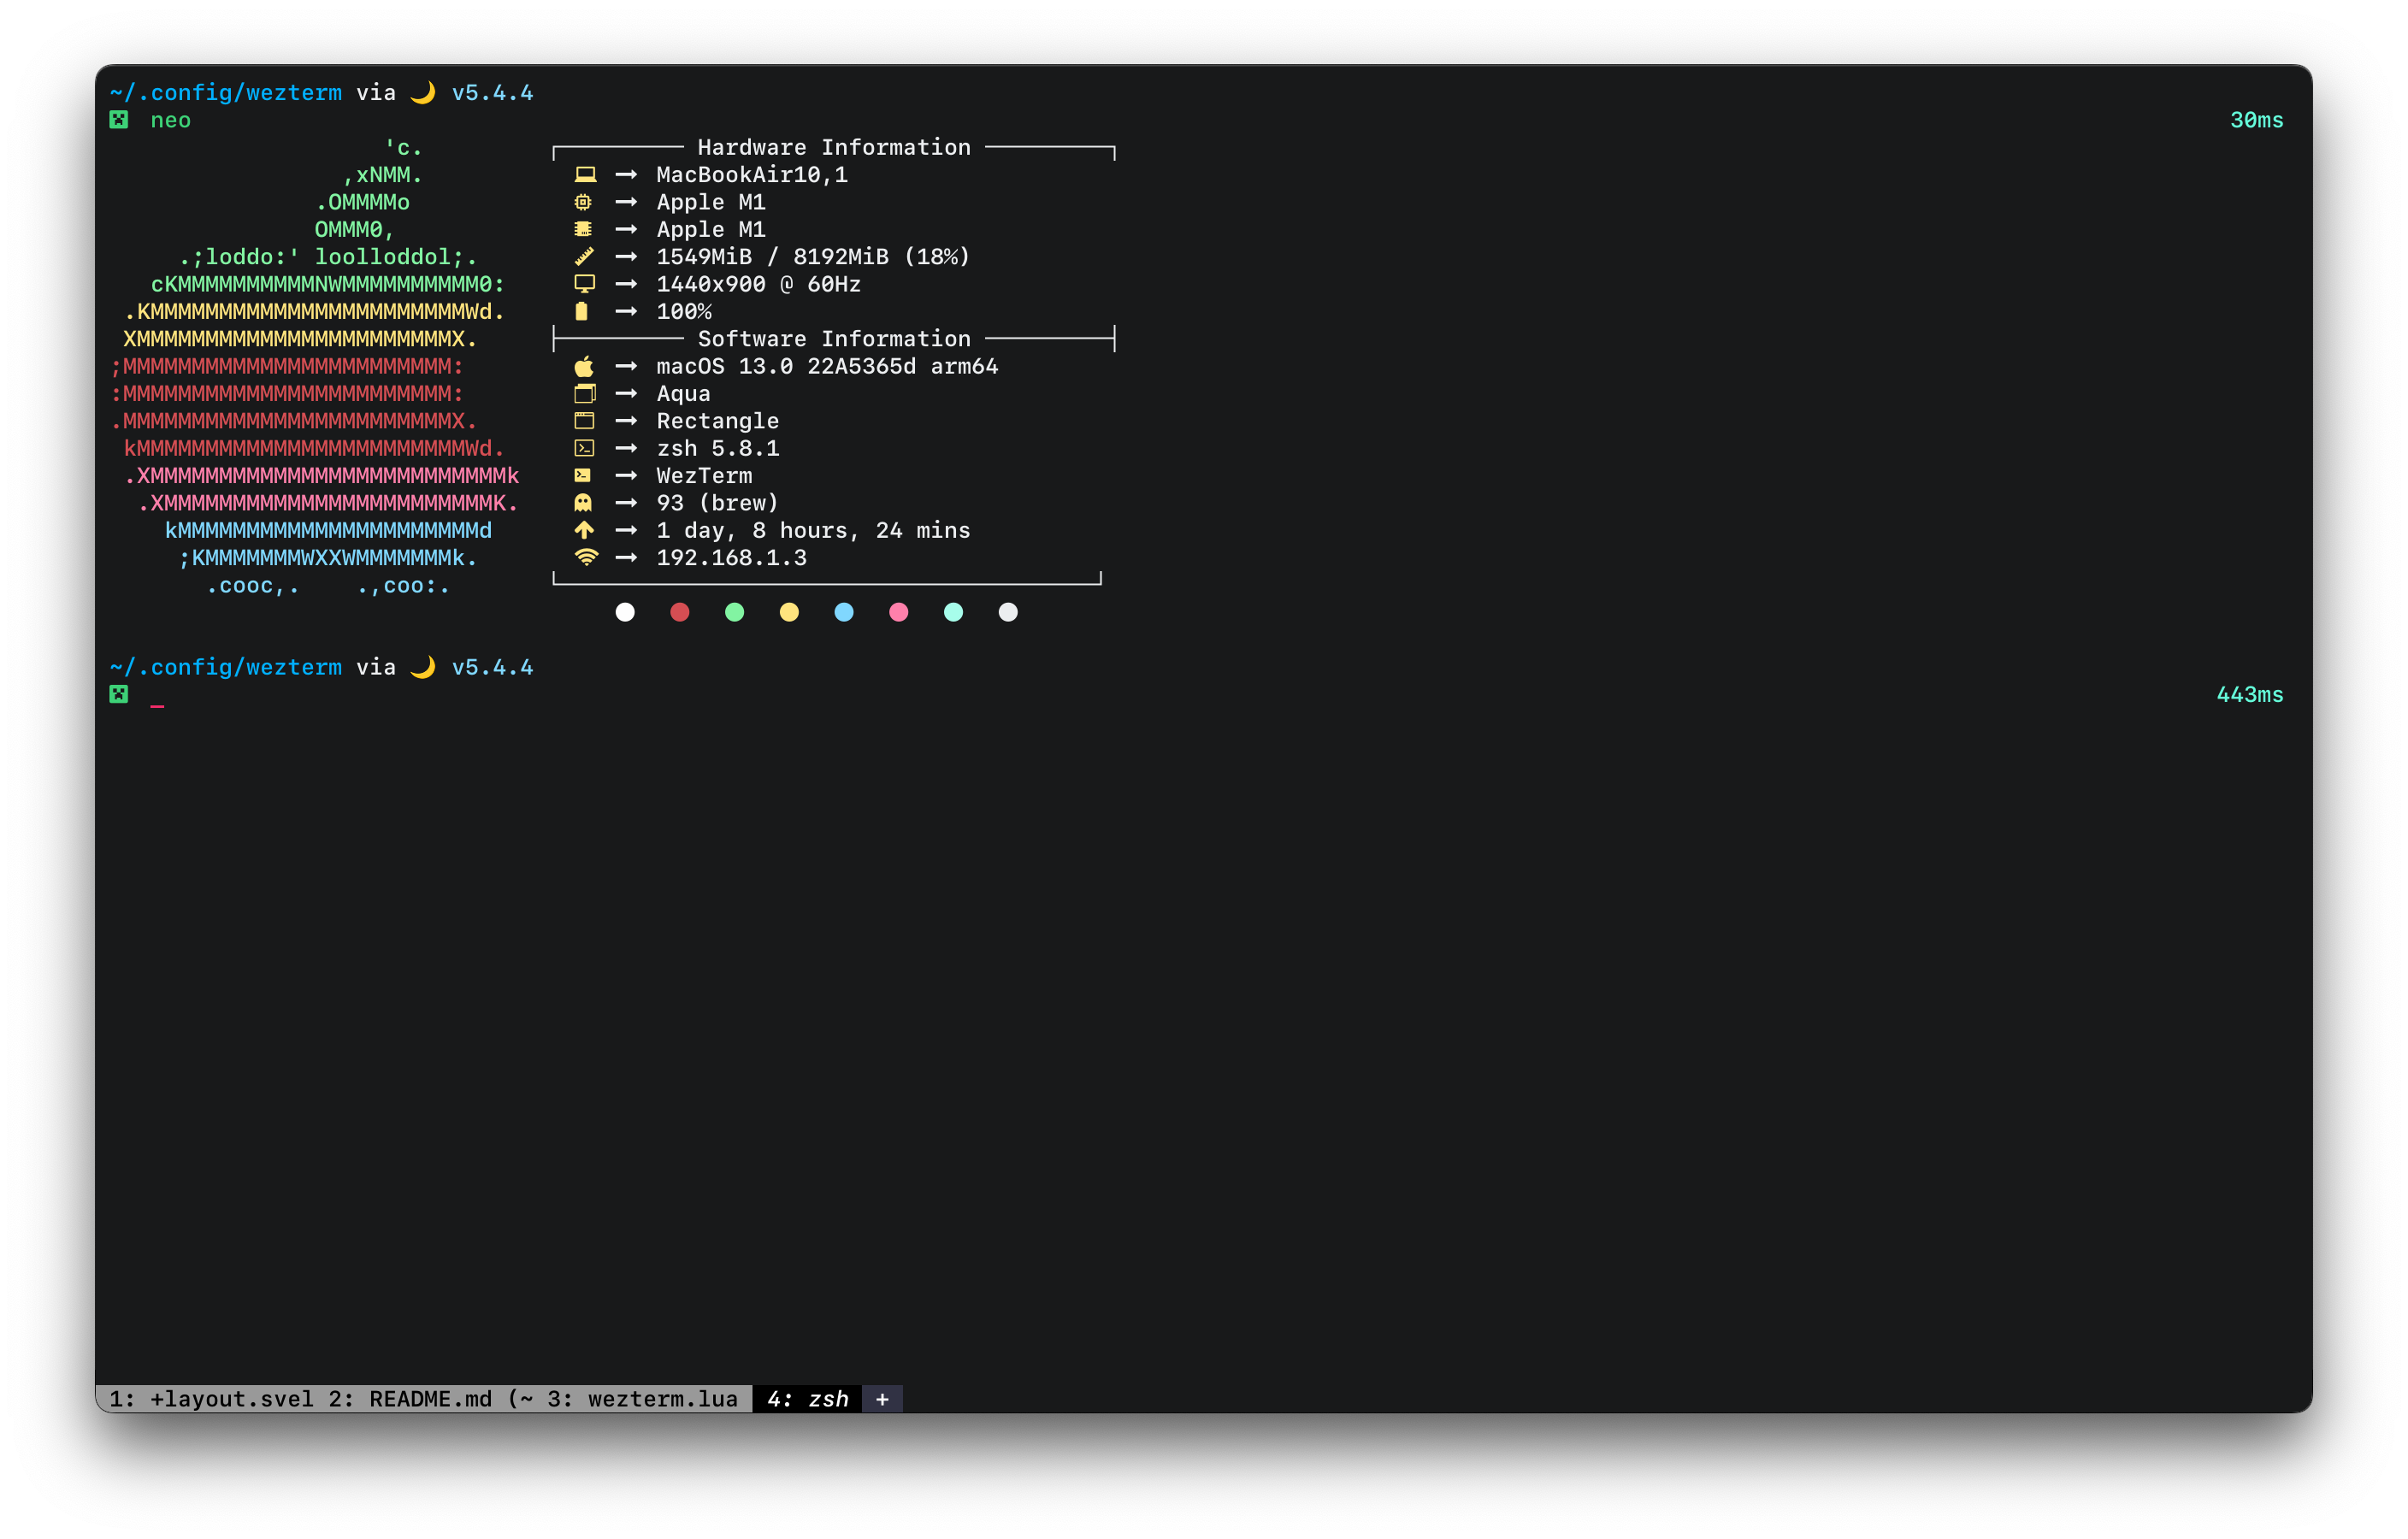
Task: Click the 'Aqua' text
Action: pos(683,394)
